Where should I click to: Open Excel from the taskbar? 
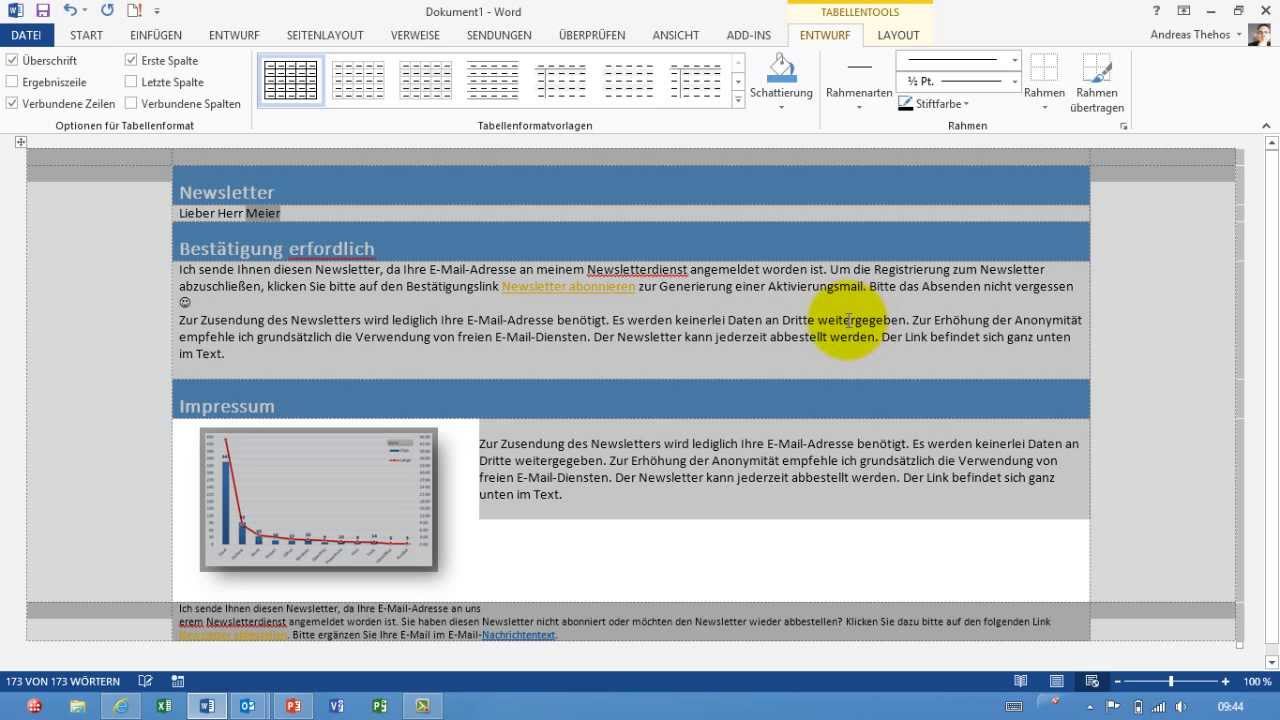coord(164,706)
